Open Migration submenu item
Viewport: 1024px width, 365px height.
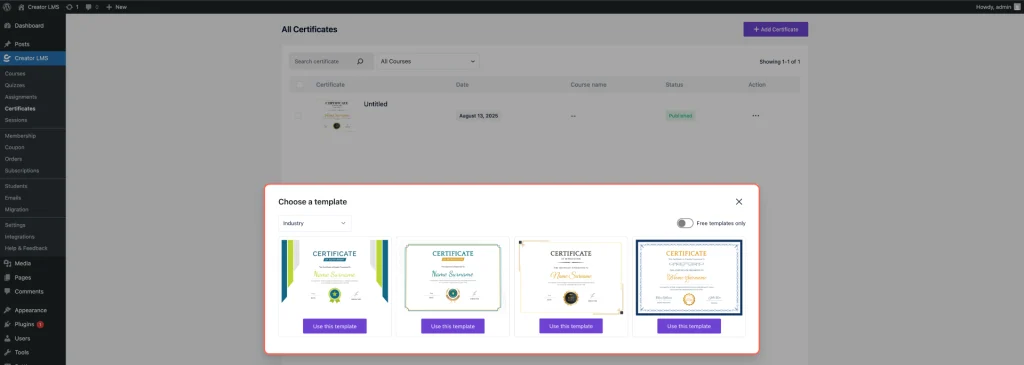(17, 210)
